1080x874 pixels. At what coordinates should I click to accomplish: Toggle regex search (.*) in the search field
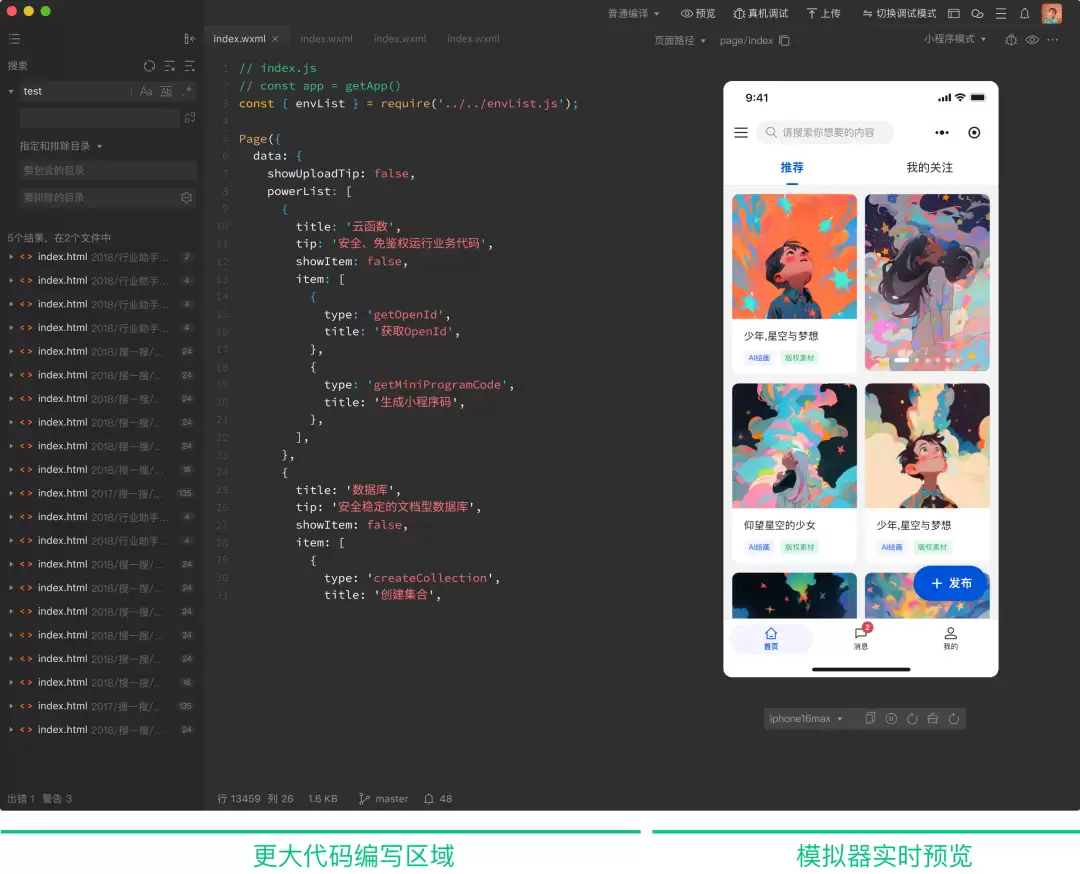pos(185,91)
